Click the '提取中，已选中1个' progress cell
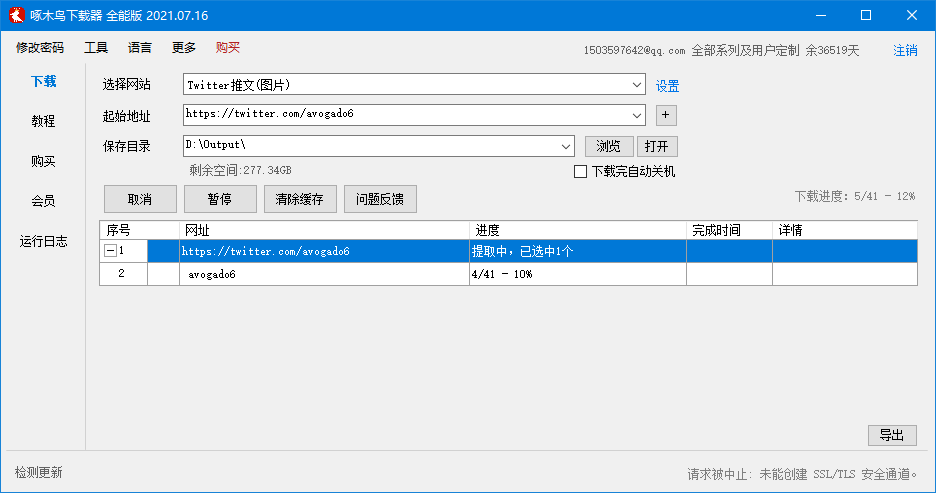The height and width of the screenshot is (493, 936). click(x=578, y=251)
